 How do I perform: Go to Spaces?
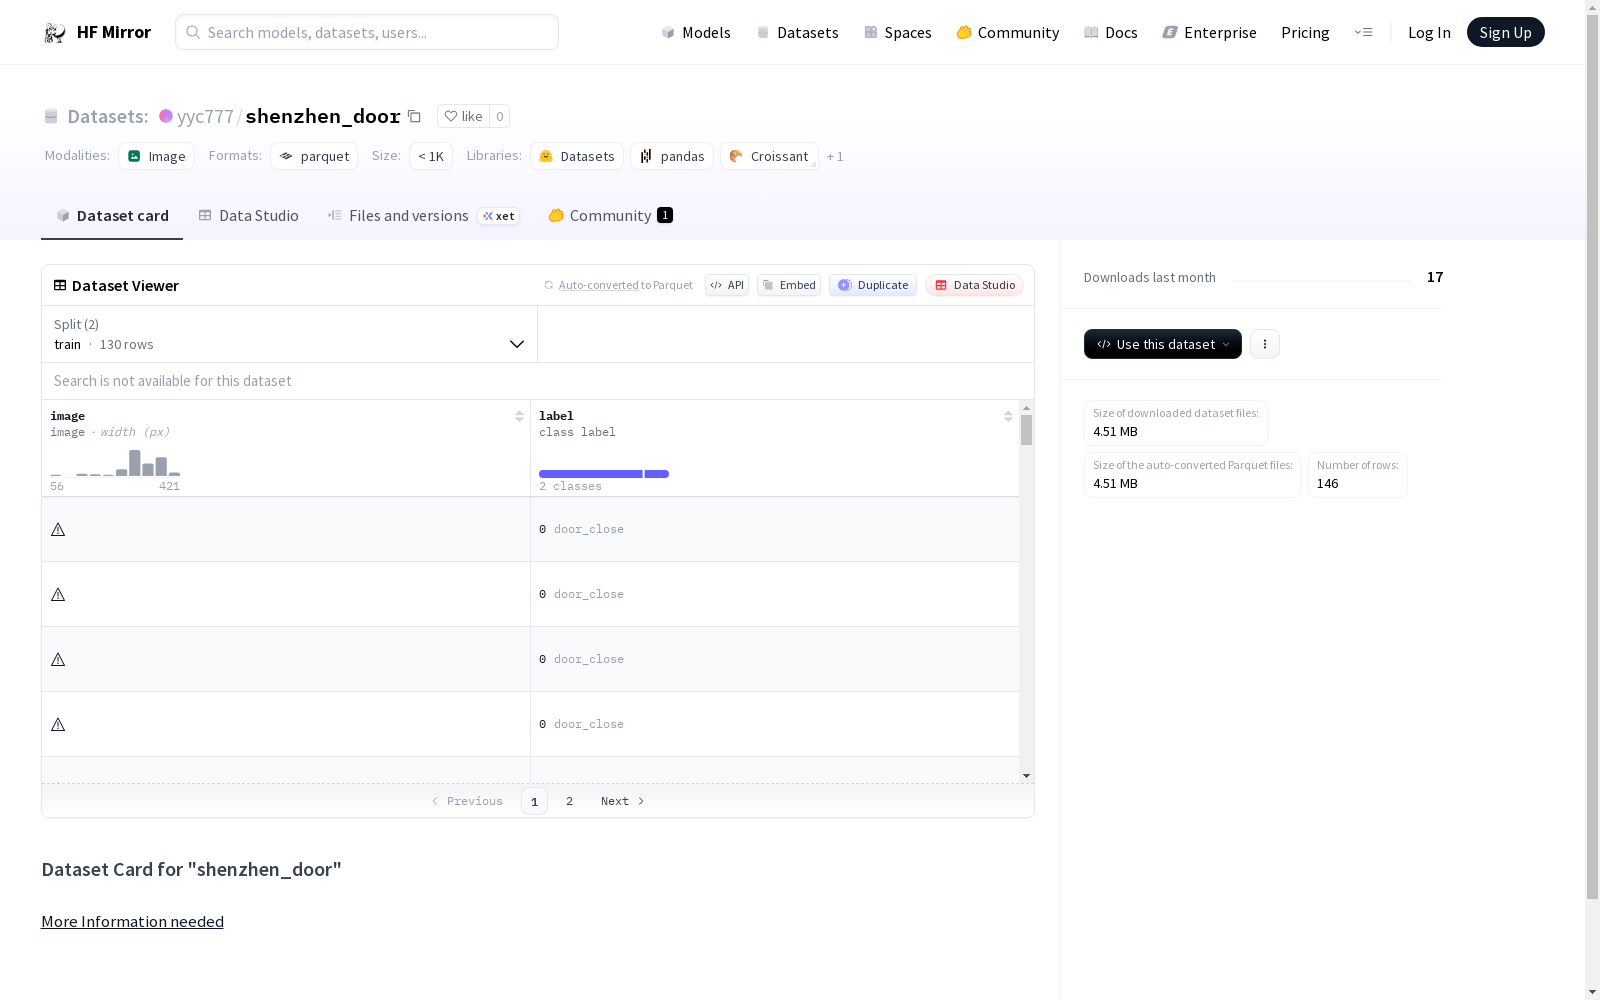point(898,32)
